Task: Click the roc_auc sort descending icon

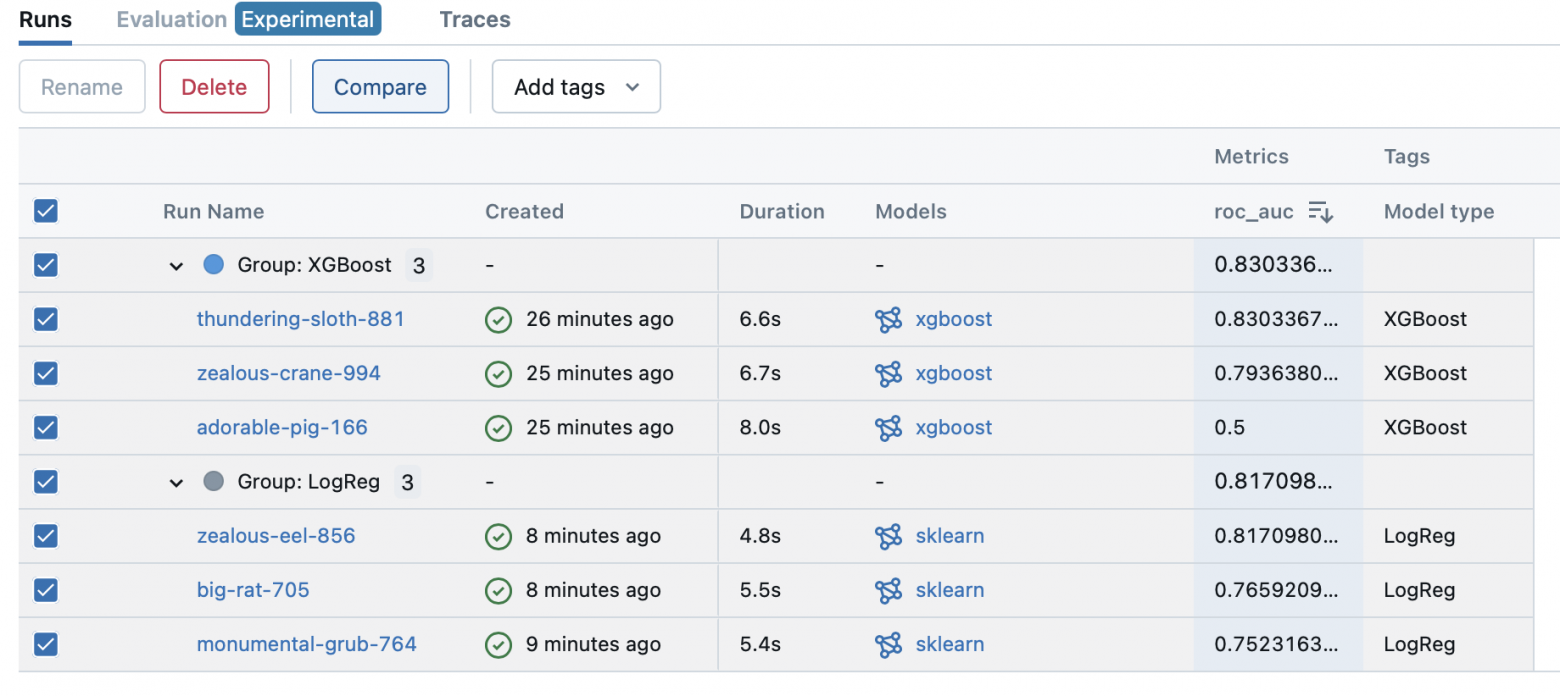Action: [1321, 212]
